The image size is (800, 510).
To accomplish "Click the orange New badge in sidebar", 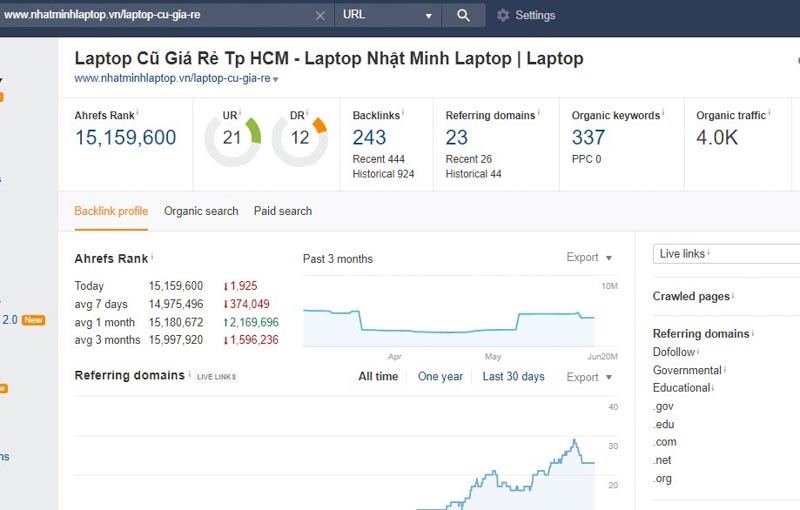I will (x=33, y=320).
